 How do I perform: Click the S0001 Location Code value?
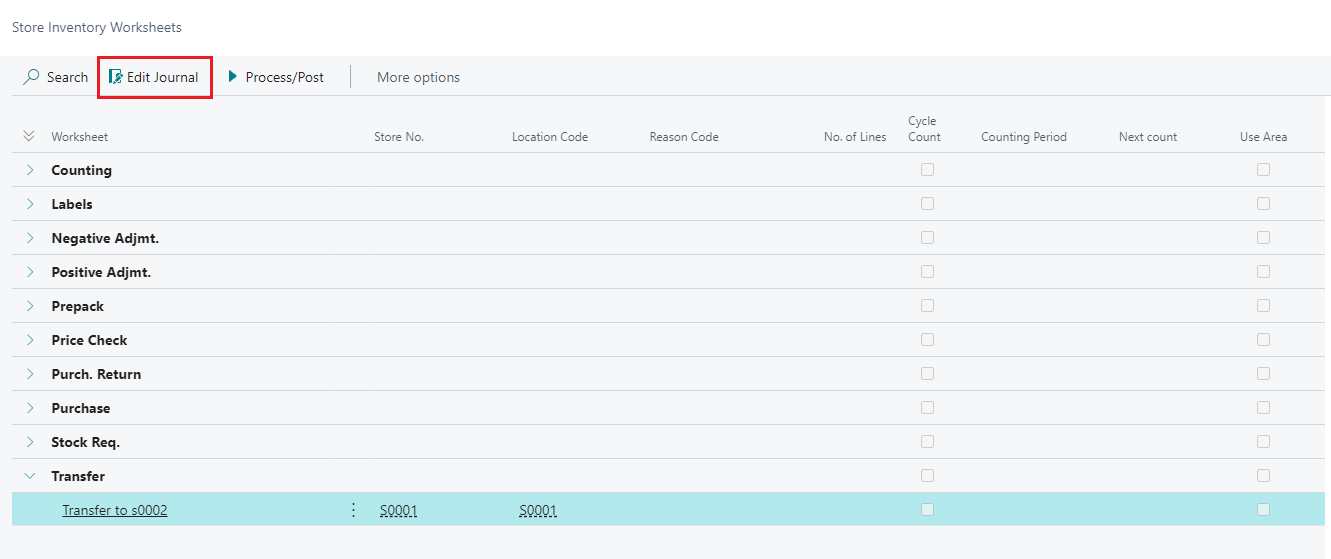[537, 510]
